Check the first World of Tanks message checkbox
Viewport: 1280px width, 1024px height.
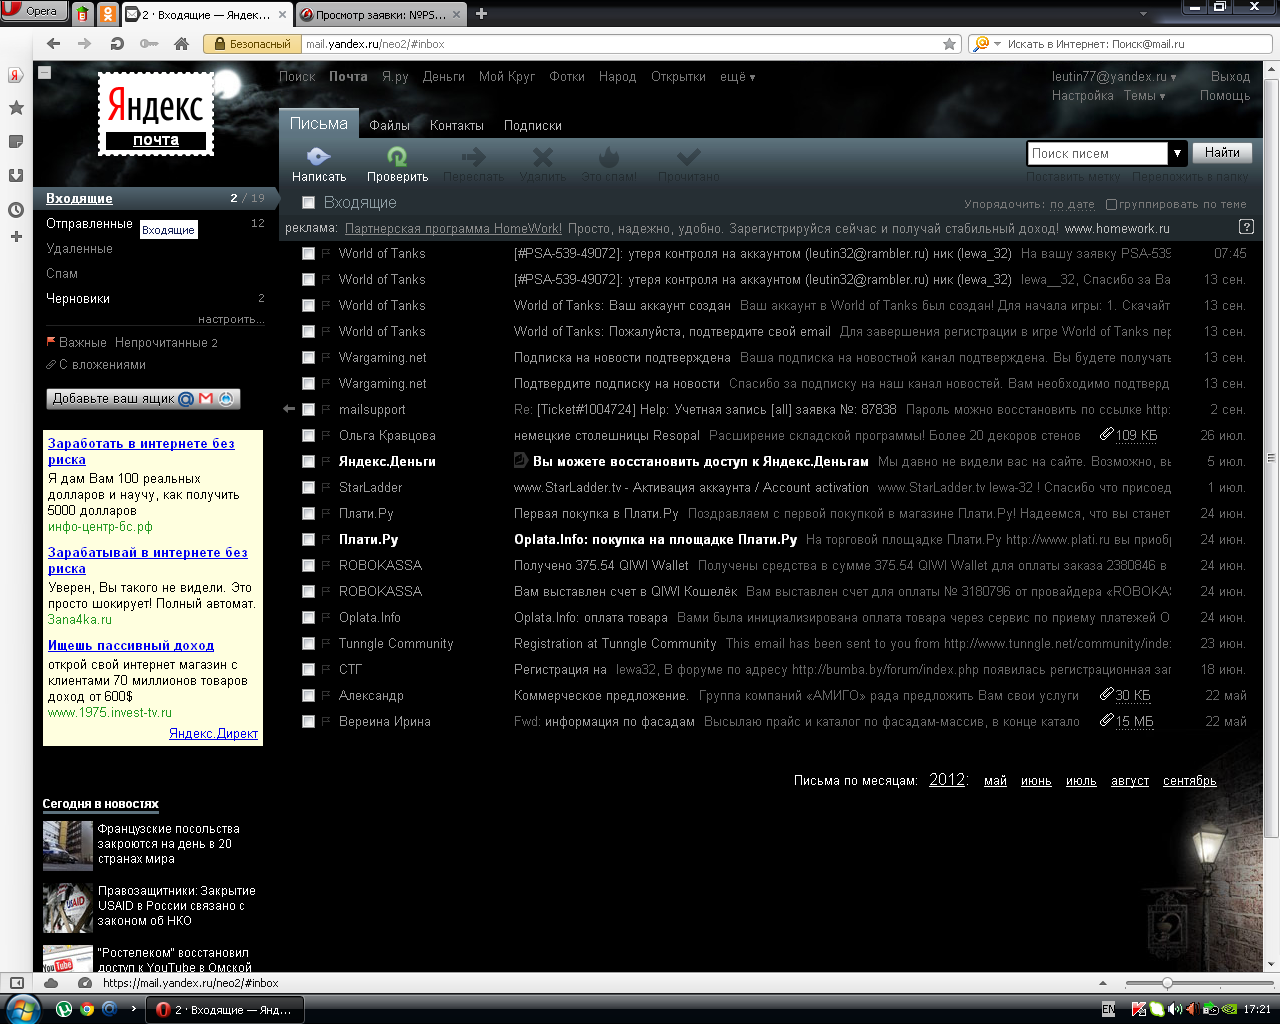click(309, 254)
